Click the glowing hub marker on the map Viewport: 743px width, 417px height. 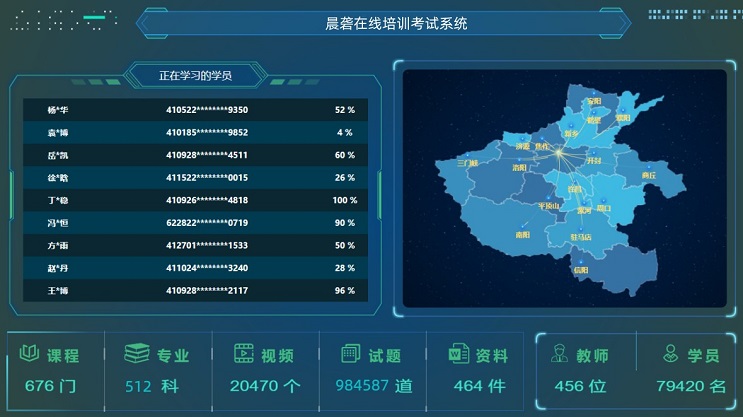(x=560, y=153)
